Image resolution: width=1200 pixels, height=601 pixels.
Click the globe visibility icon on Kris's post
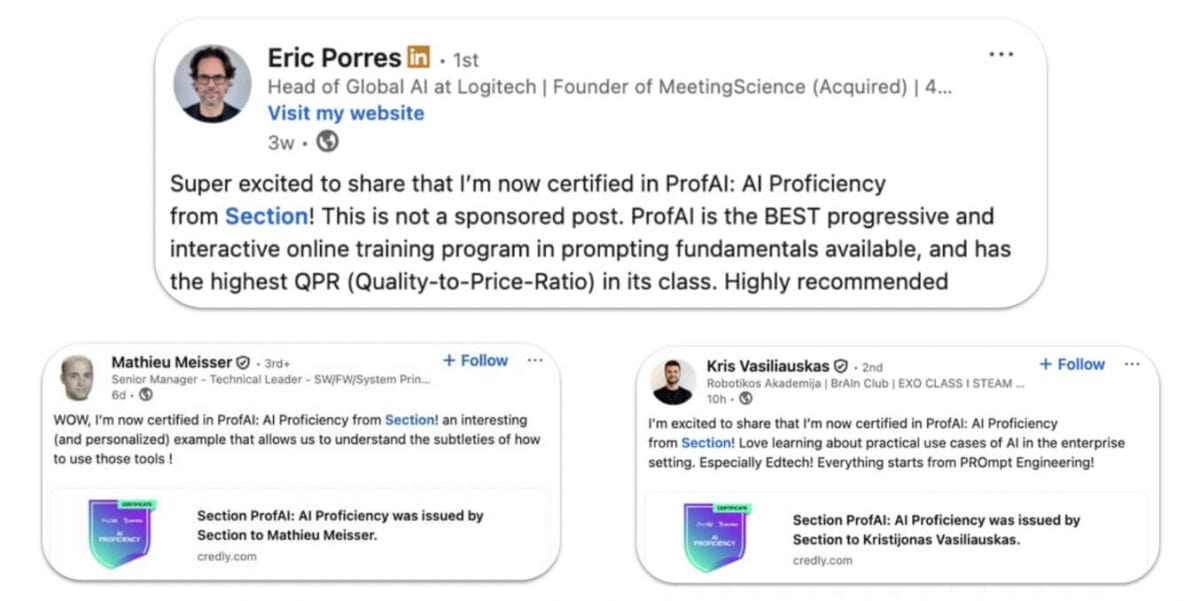point(745,398)
